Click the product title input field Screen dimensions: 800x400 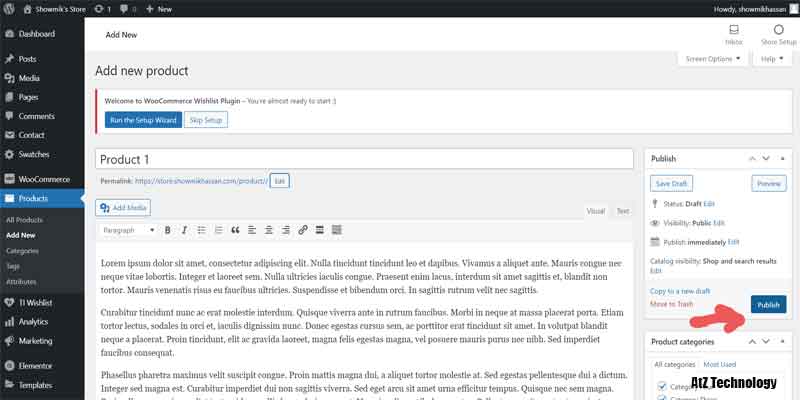click(364, 159)
